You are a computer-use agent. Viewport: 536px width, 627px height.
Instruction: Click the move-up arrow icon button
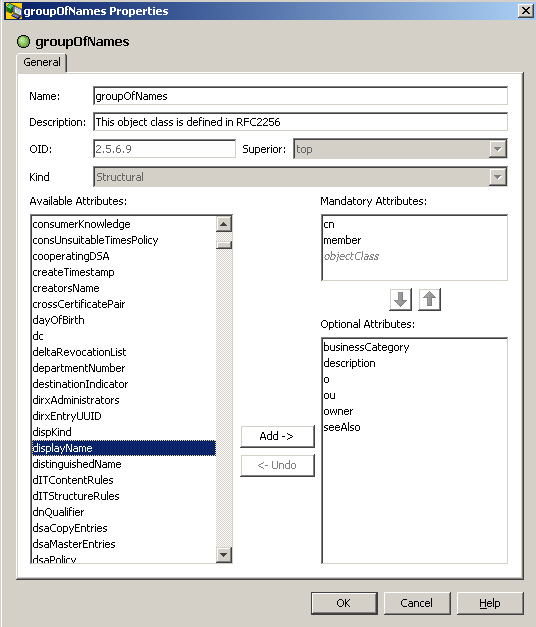coord(430,300)
